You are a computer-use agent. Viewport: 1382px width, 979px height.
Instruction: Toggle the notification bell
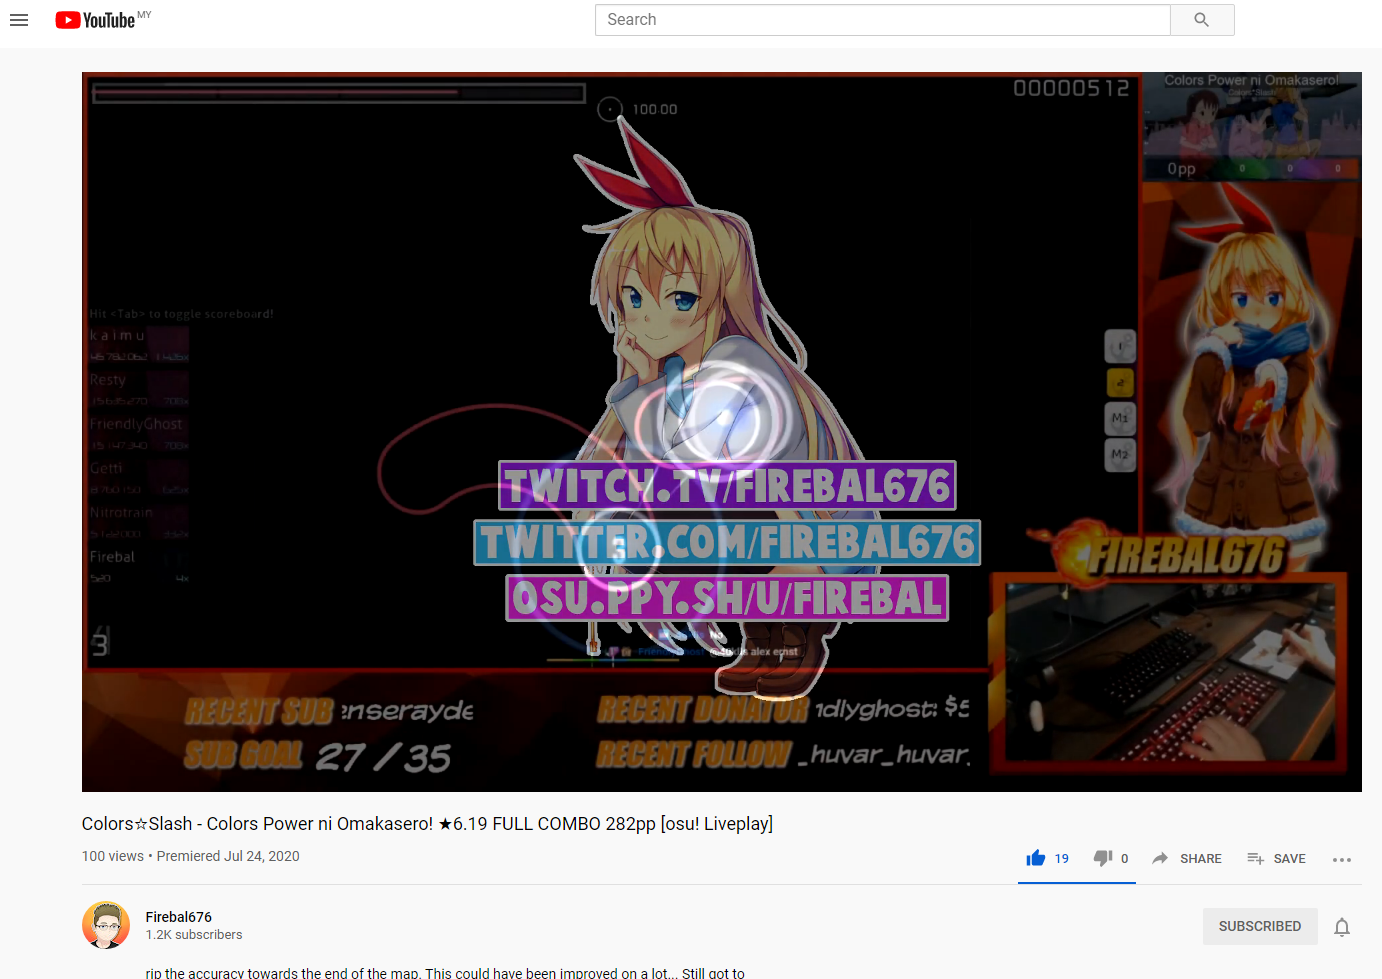click(x=1342, y=927)
